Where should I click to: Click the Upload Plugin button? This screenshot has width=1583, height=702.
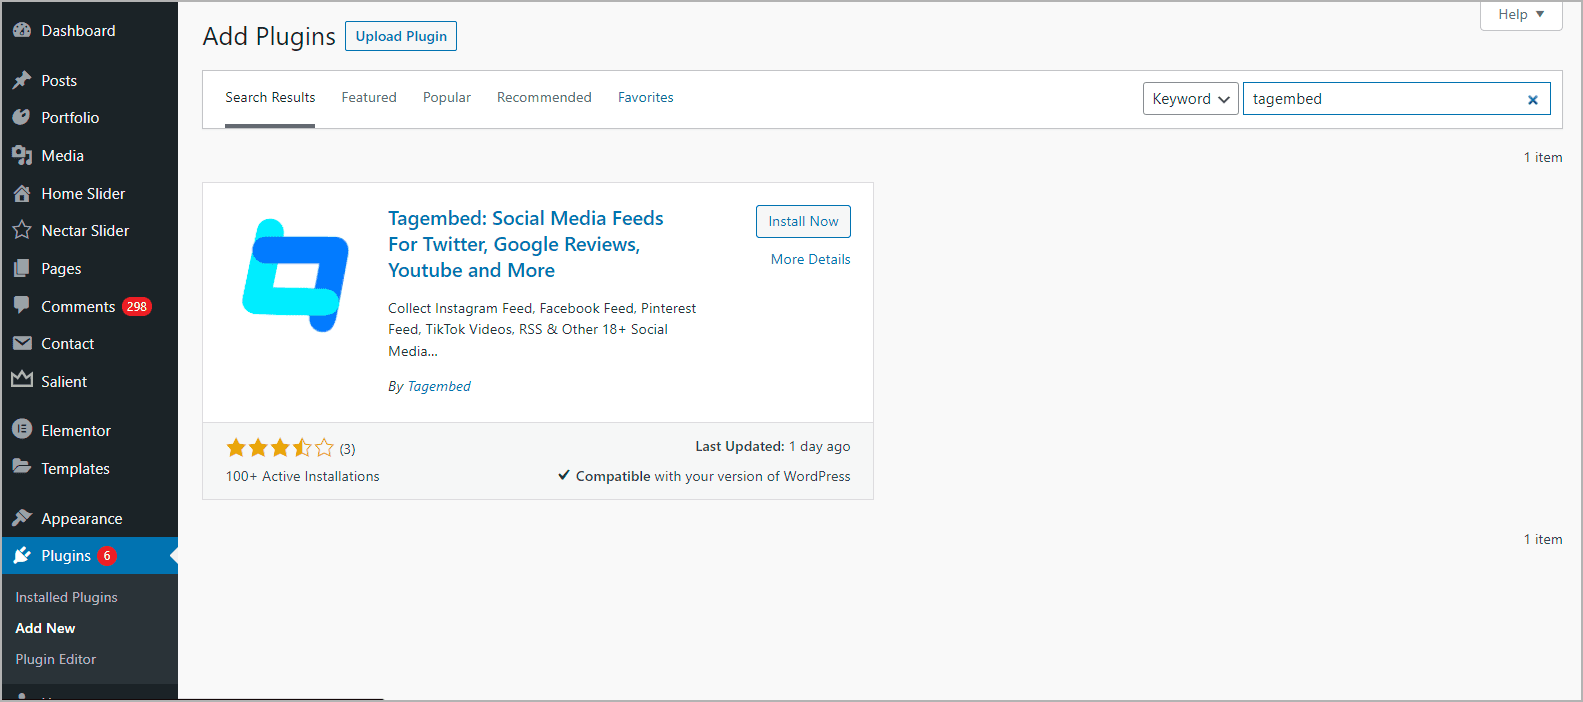click(x=401, y=36)
